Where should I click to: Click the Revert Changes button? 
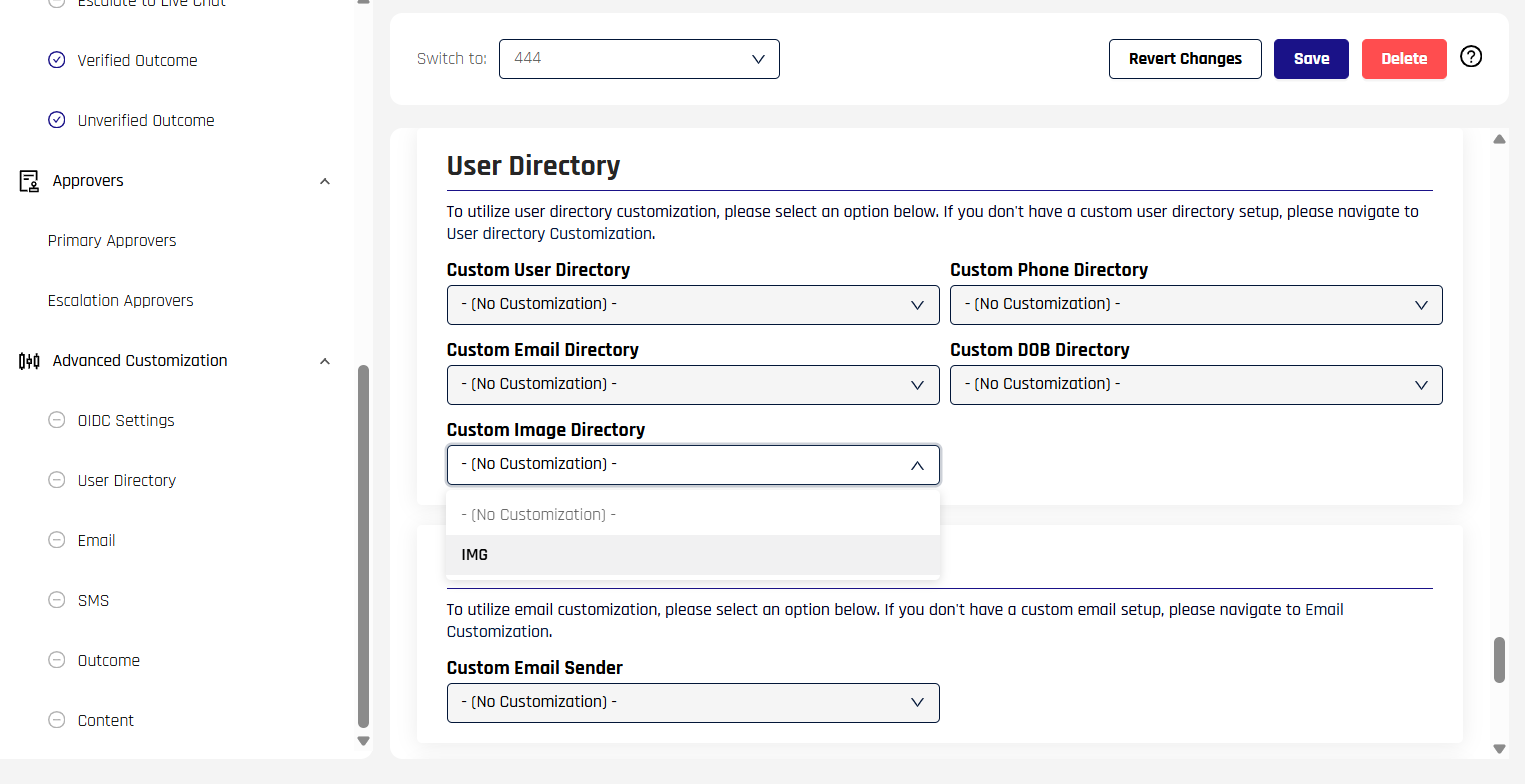tap(1184, 59)
